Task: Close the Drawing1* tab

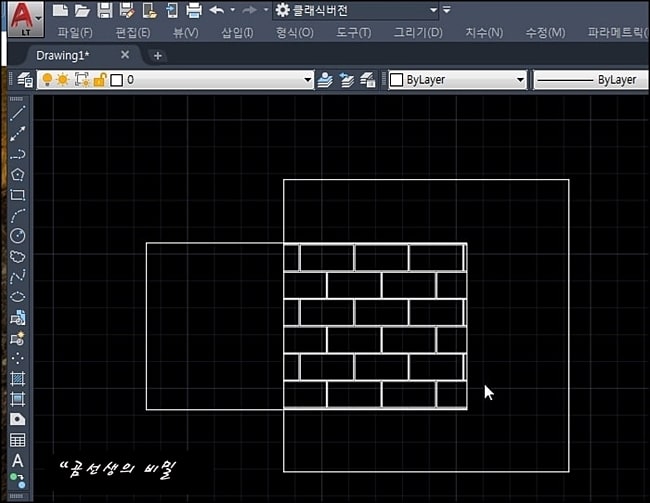Action: [125, 55]
